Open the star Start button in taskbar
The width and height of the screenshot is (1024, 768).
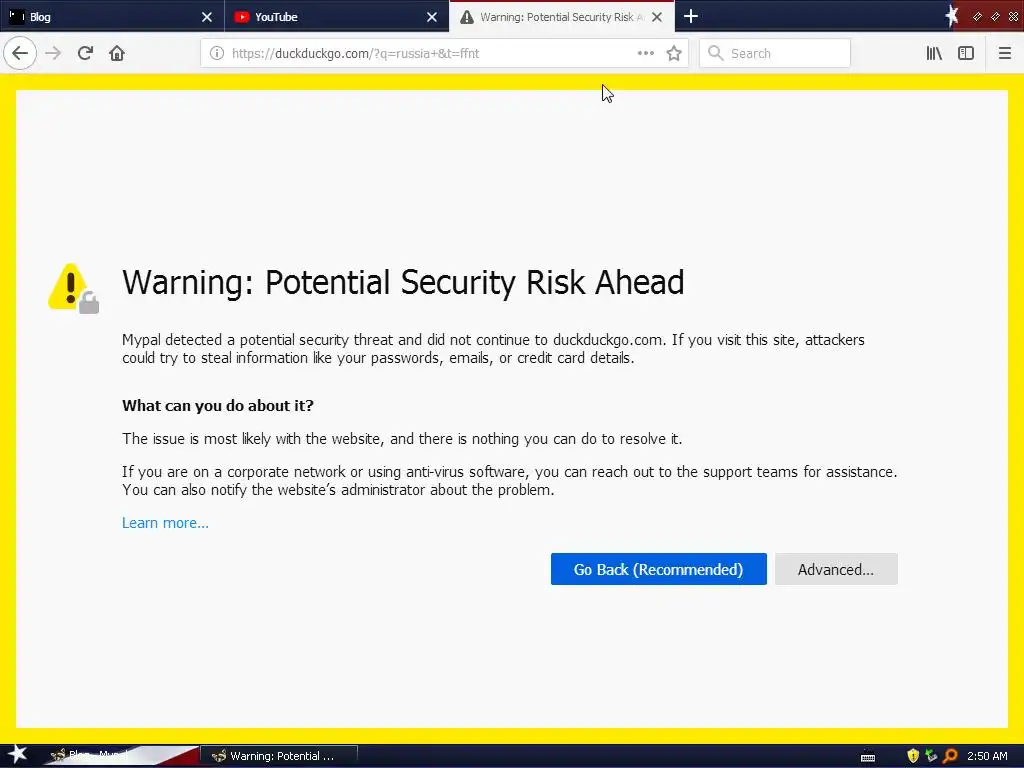pos(17,755)
